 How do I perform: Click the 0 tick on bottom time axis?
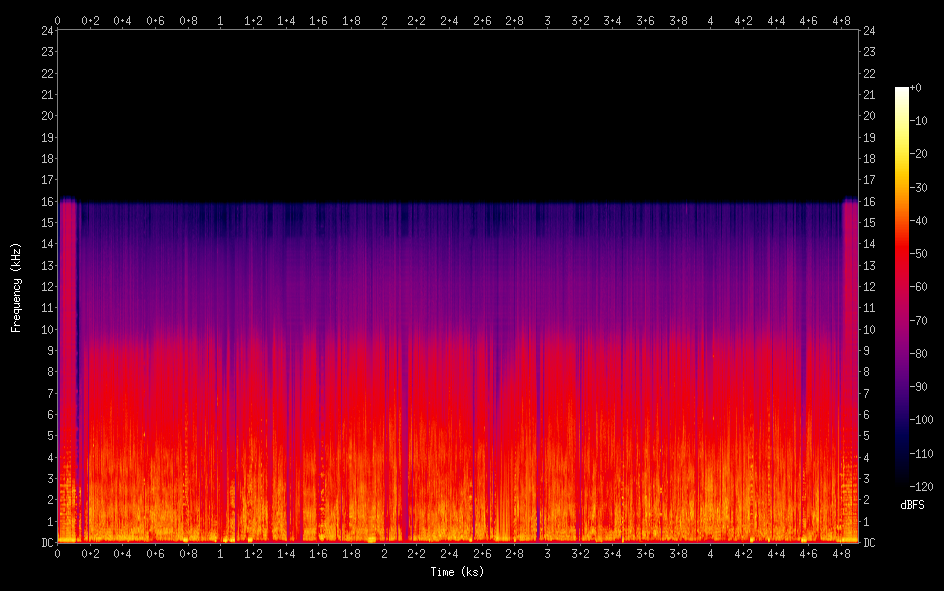point(58,553)
